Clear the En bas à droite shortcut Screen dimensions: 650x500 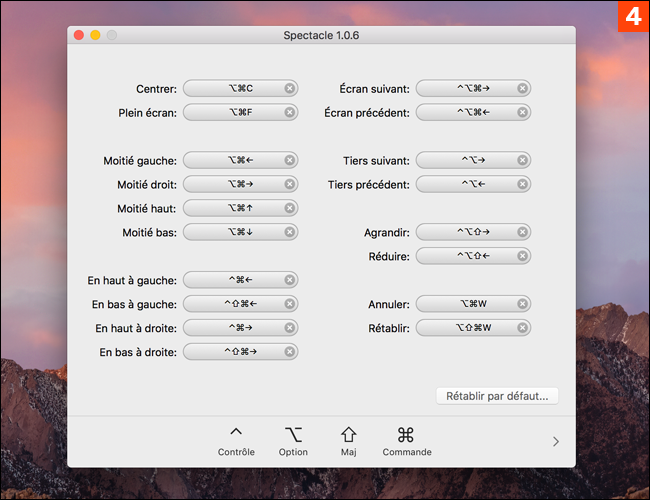tap(290, 352)
